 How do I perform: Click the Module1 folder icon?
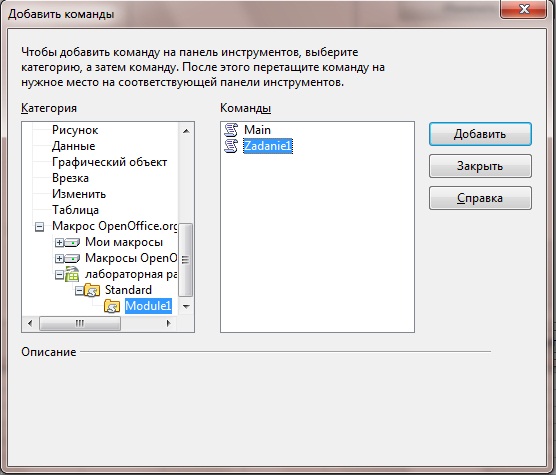point(112,306)
